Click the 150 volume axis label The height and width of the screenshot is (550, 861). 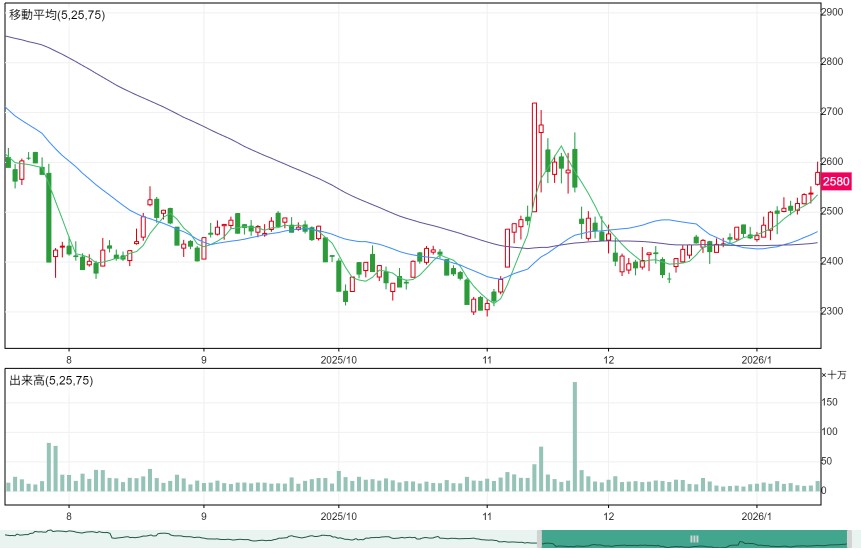point(830,402)
